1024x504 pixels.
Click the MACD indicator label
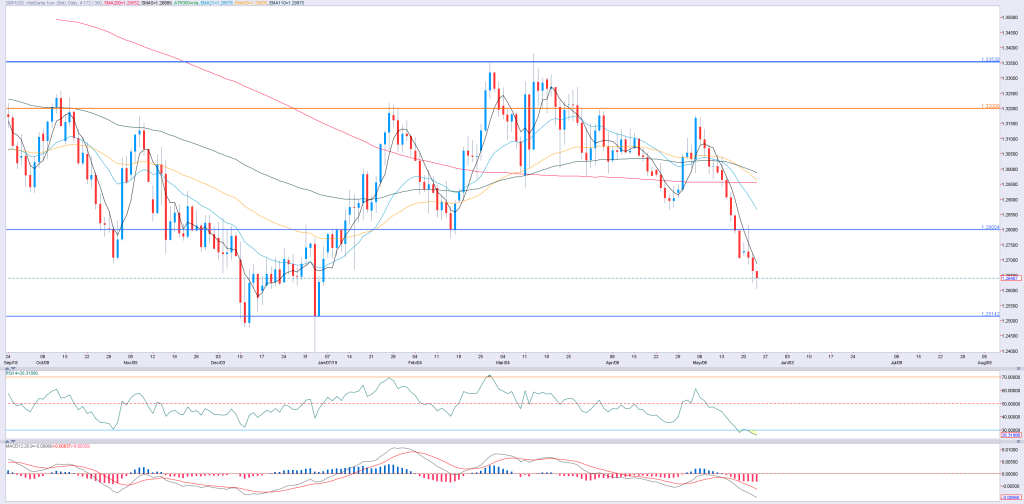pyautogui.click(x=48, y=446)
